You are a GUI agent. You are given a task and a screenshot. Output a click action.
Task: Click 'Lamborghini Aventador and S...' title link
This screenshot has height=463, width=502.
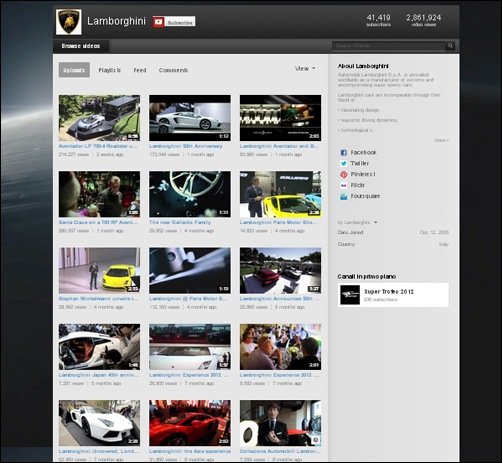click(279, 146)
